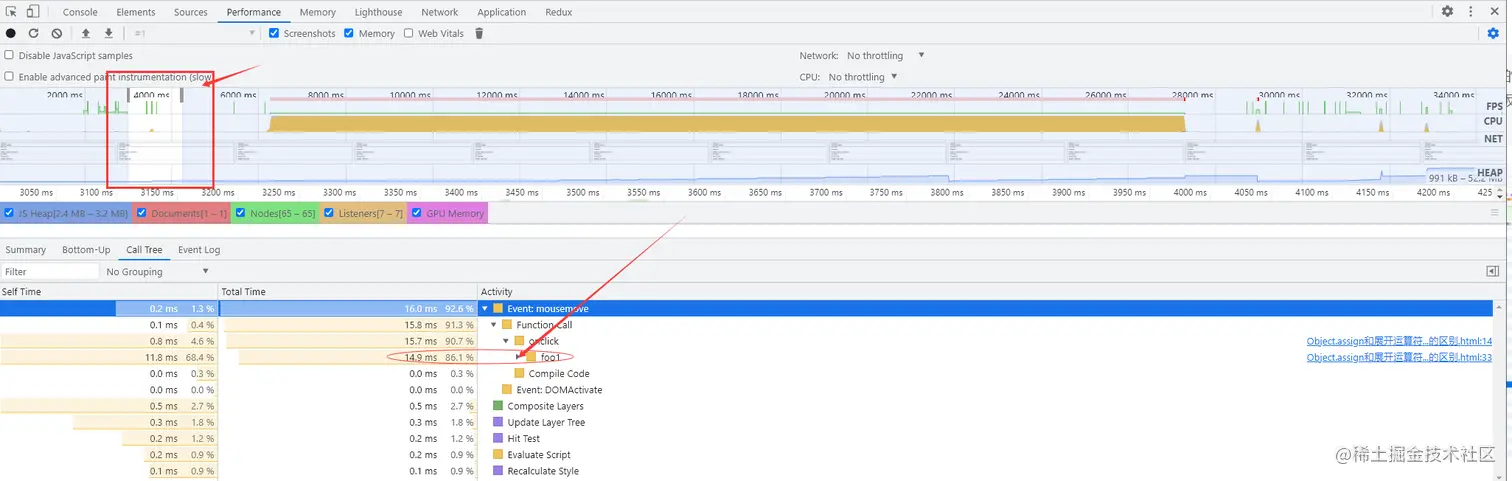Open the recording selector dropdown #1

click(194, 33)
